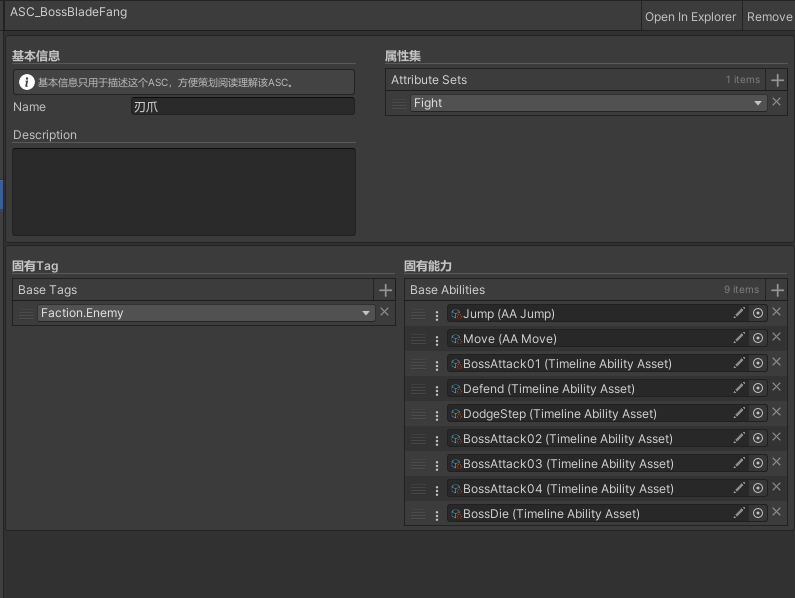Add a new Attribute Set with plus icon
This screenshot has height=598, width=795.
(777, 80)
